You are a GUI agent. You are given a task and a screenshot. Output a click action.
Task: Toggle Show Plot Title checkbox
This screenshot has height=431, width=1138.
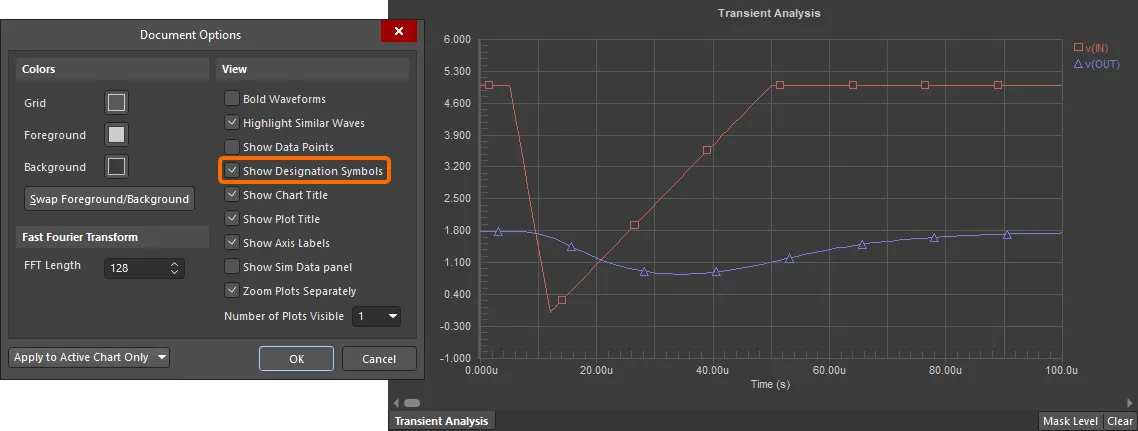[x=232, y=218]
